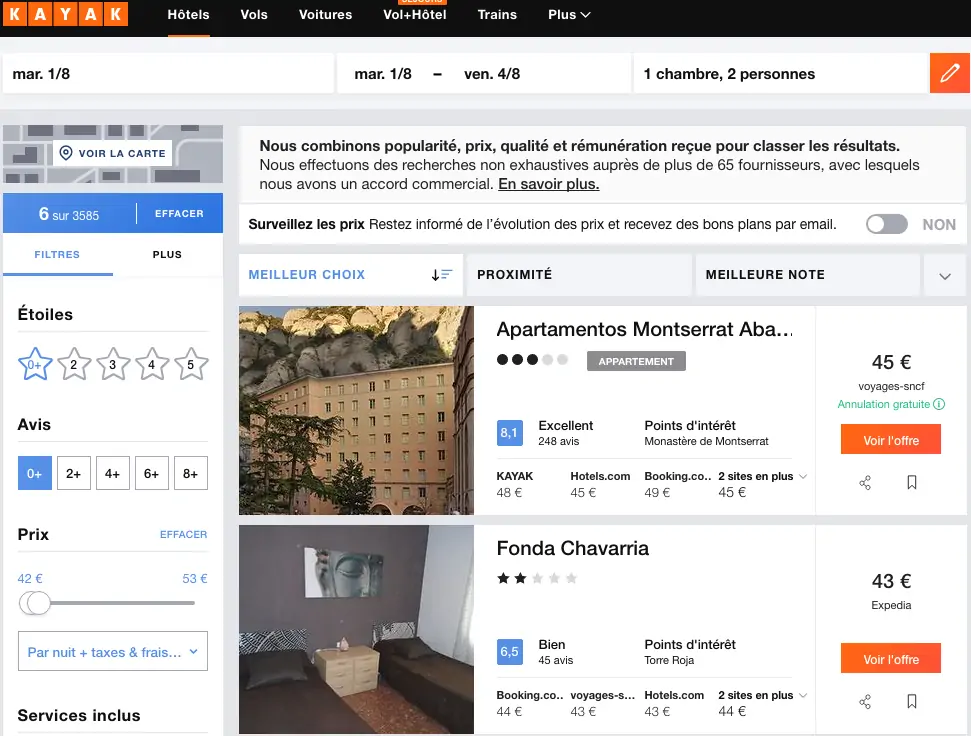Bookmark the Fonda Chavarria listing
The width and height of the screenshot is (971, 736).
pyautogui.click(x=912, y=701)
